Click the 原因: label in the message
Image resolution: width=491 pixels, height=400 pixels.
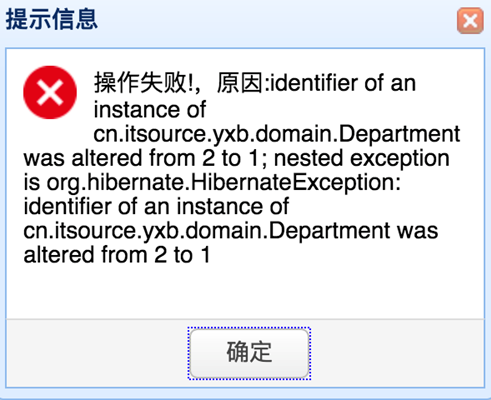(x=243, y=83)
